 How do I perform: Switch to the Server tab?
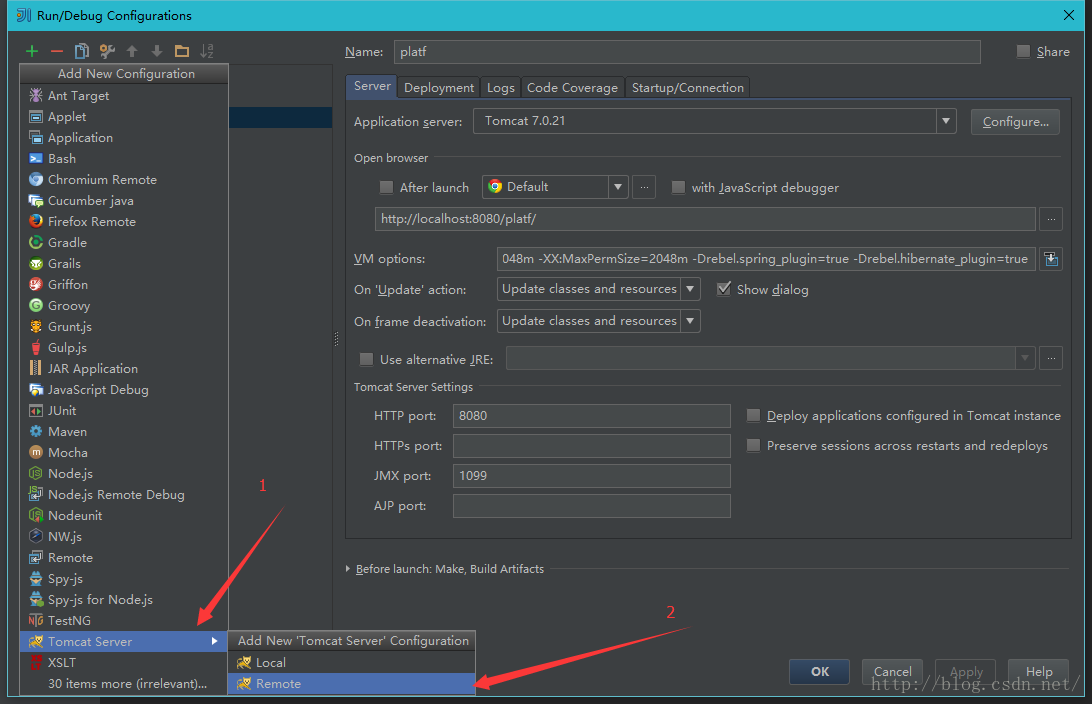pyautogui.click(x=372, y=86)
